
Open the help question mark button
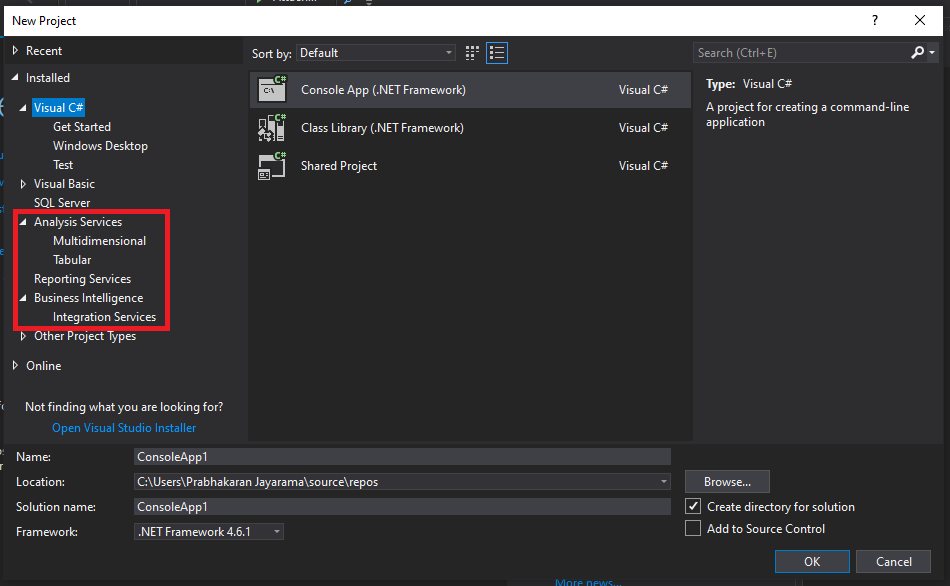pos(875,20)
